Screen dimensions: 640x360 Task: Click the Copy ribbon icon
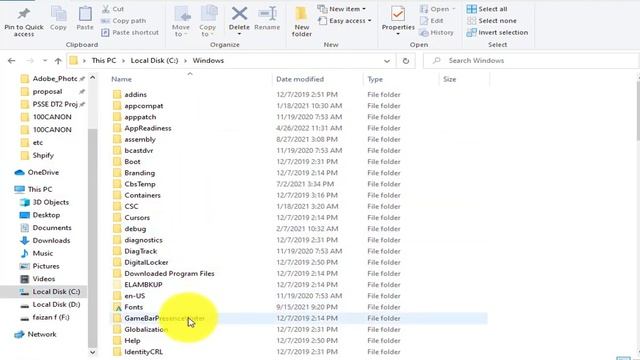point(58,14)
